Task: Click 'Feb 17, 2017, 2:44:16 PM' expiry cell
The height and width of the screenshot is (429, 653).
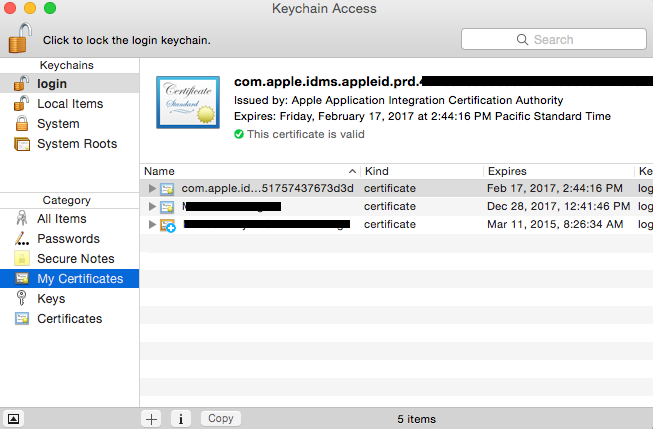Action: tap(555, 188)
